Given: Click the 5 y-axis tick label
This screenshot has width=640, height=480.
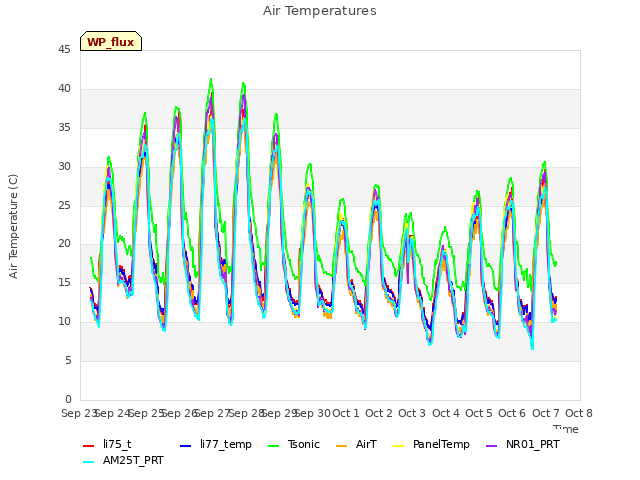Looking at the screenshot, I should point(68,361).
